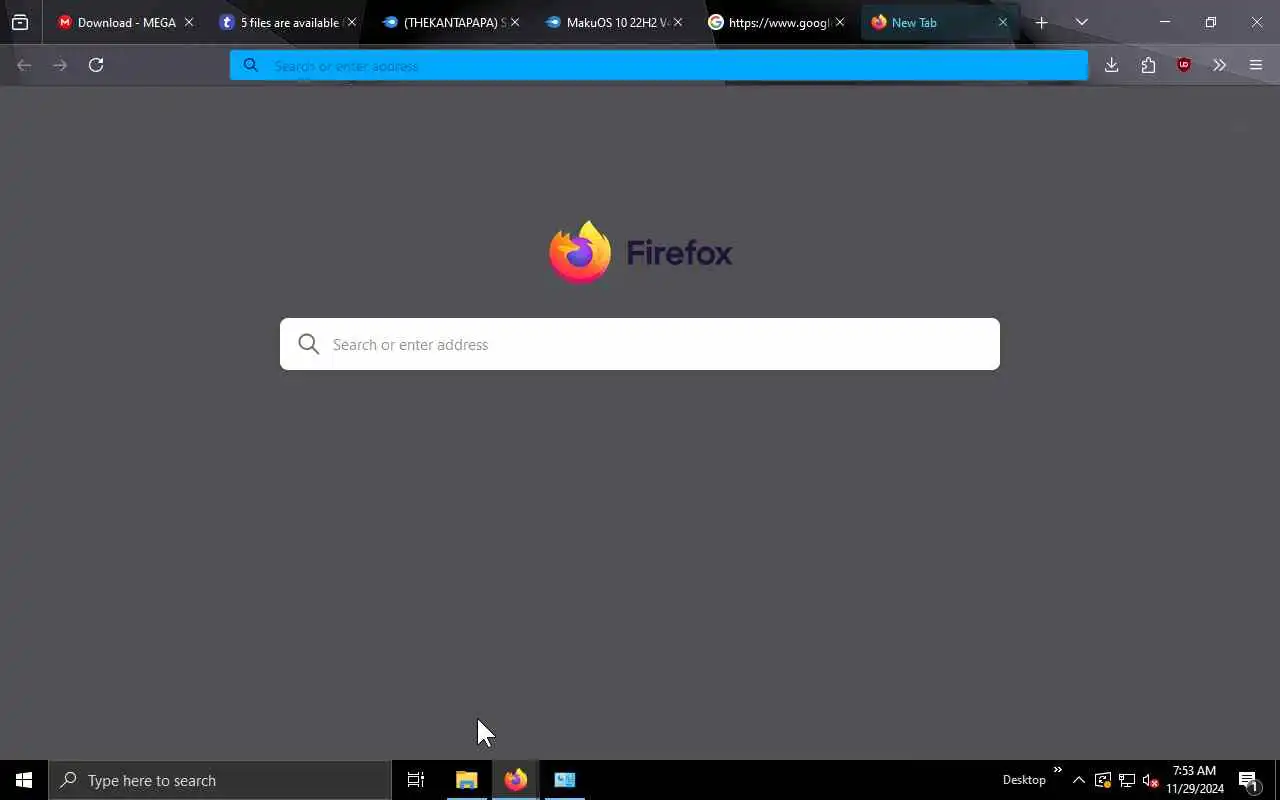Viewport: 1280px width, 800px height.
Task: Expand the Desktop toolbar chevrons
Action: 1057,769
